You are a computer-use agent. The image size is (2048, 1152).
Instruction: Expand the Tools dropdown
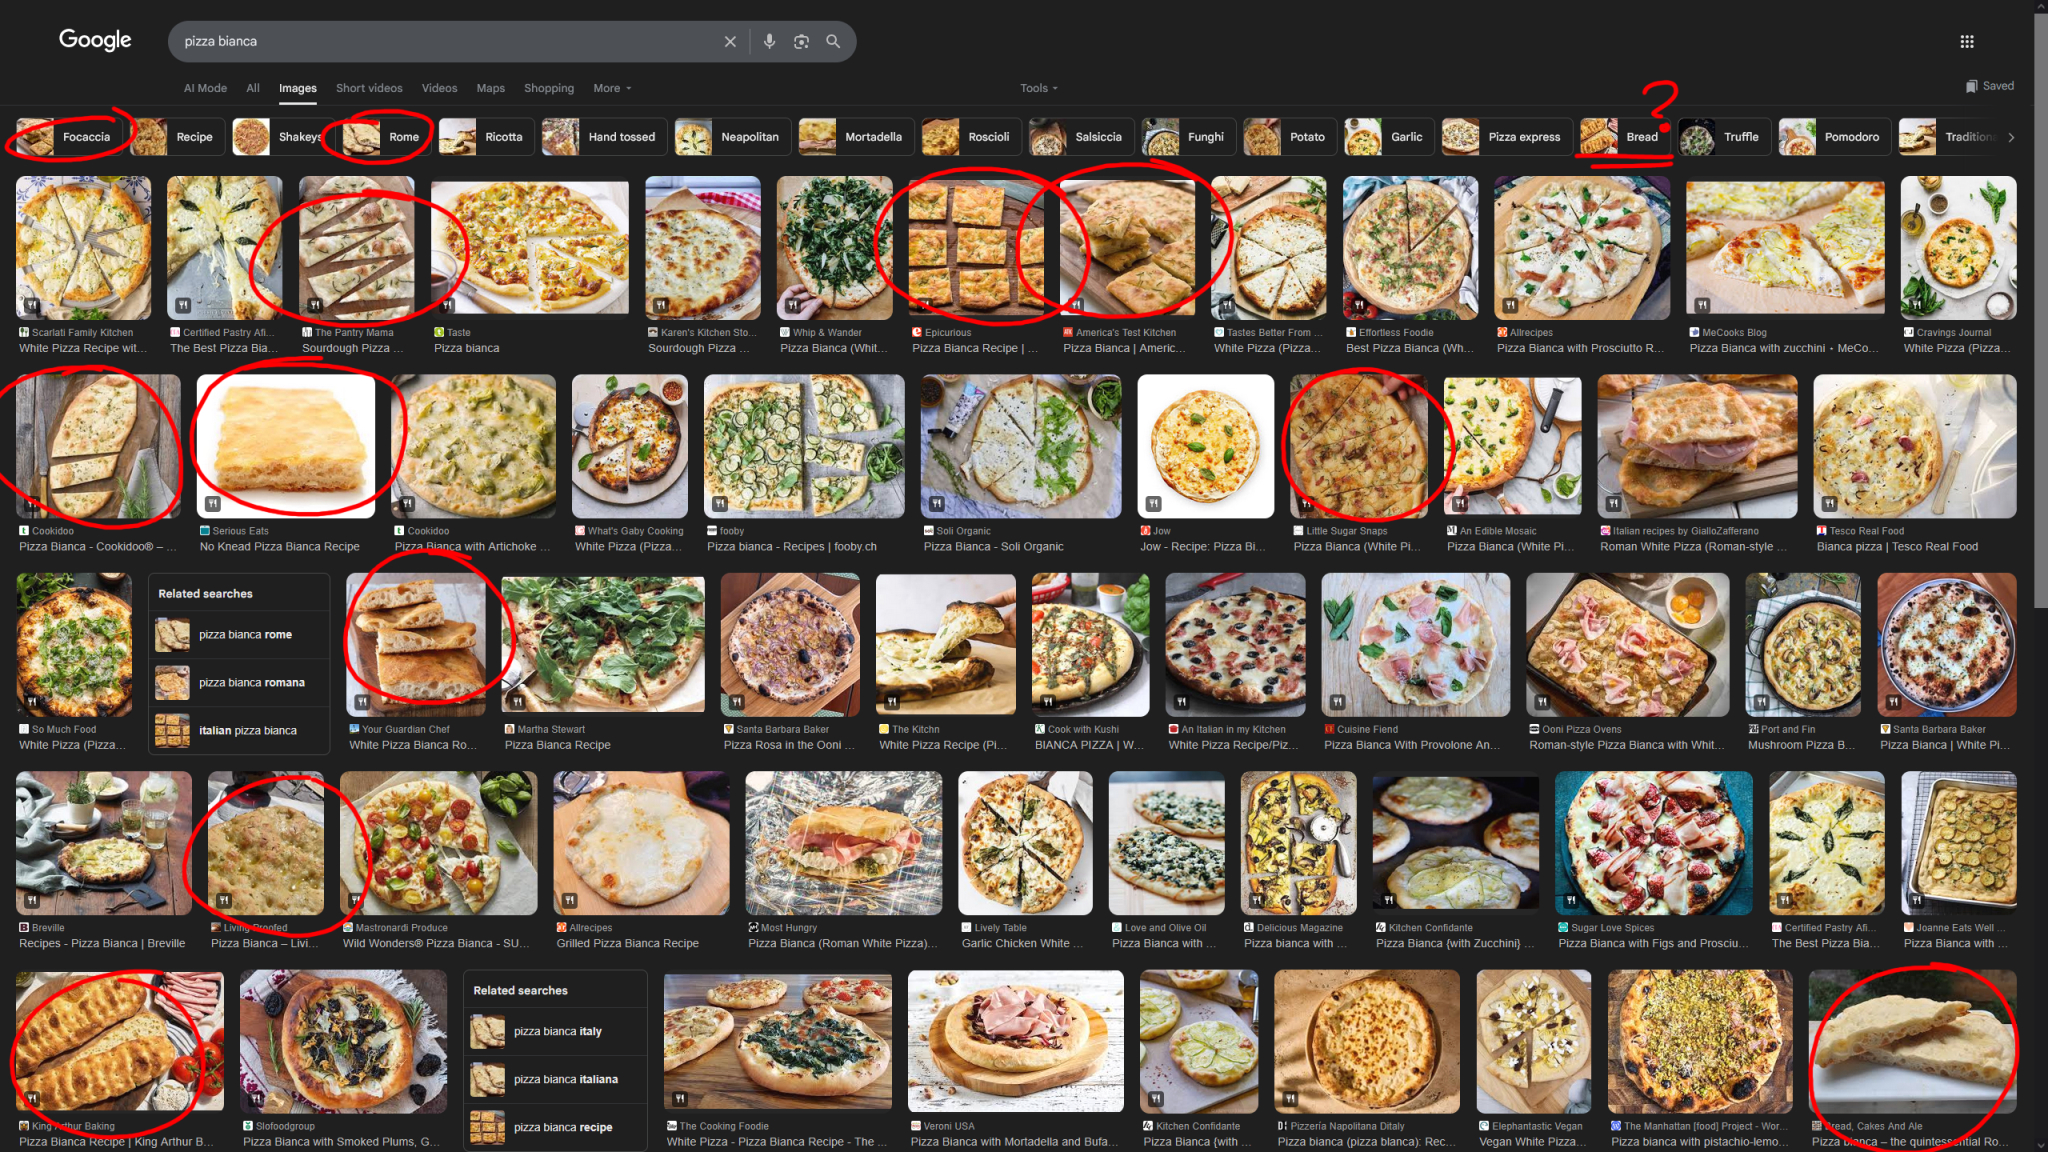[1038, 88]
